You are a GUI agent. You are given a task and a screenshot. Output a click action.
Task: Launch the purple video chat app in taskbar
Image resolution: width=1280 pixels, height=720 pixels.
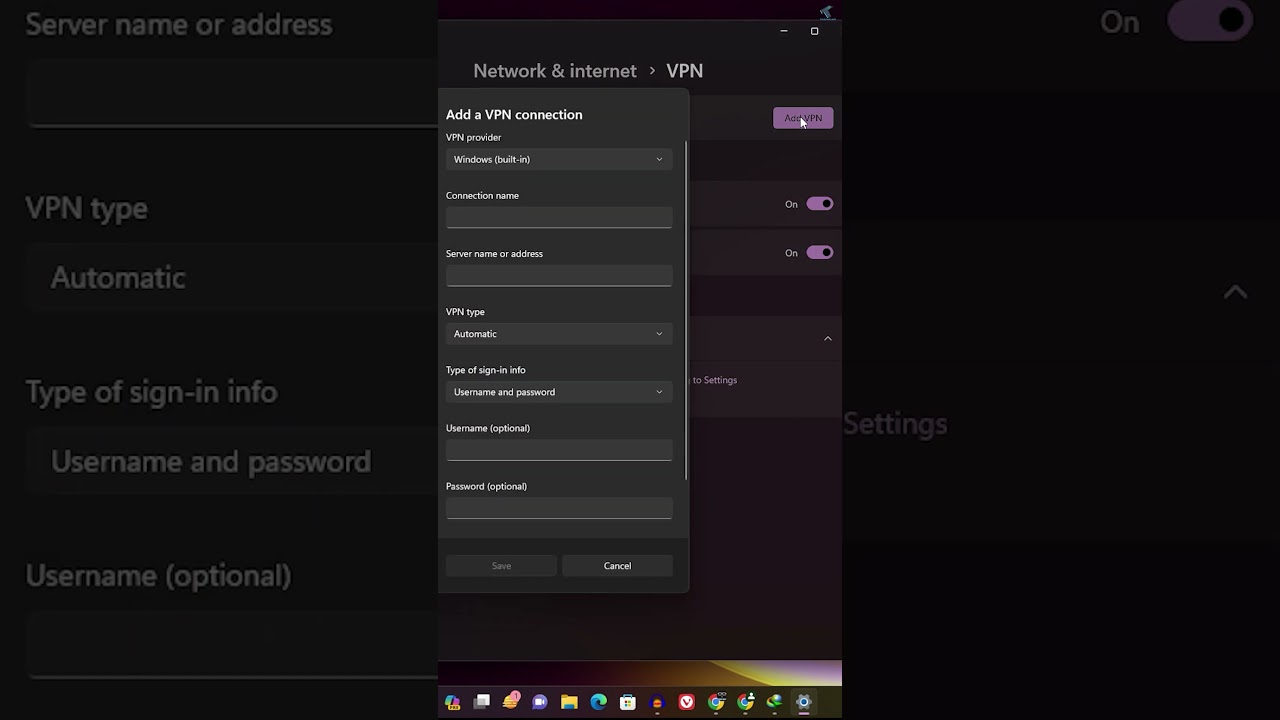[540, 702]
